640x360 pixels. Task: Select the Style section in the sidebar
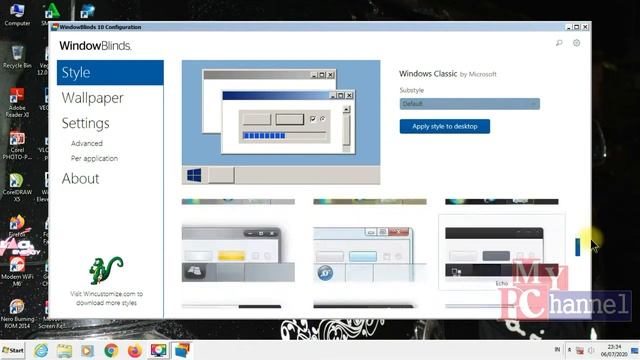110,73
